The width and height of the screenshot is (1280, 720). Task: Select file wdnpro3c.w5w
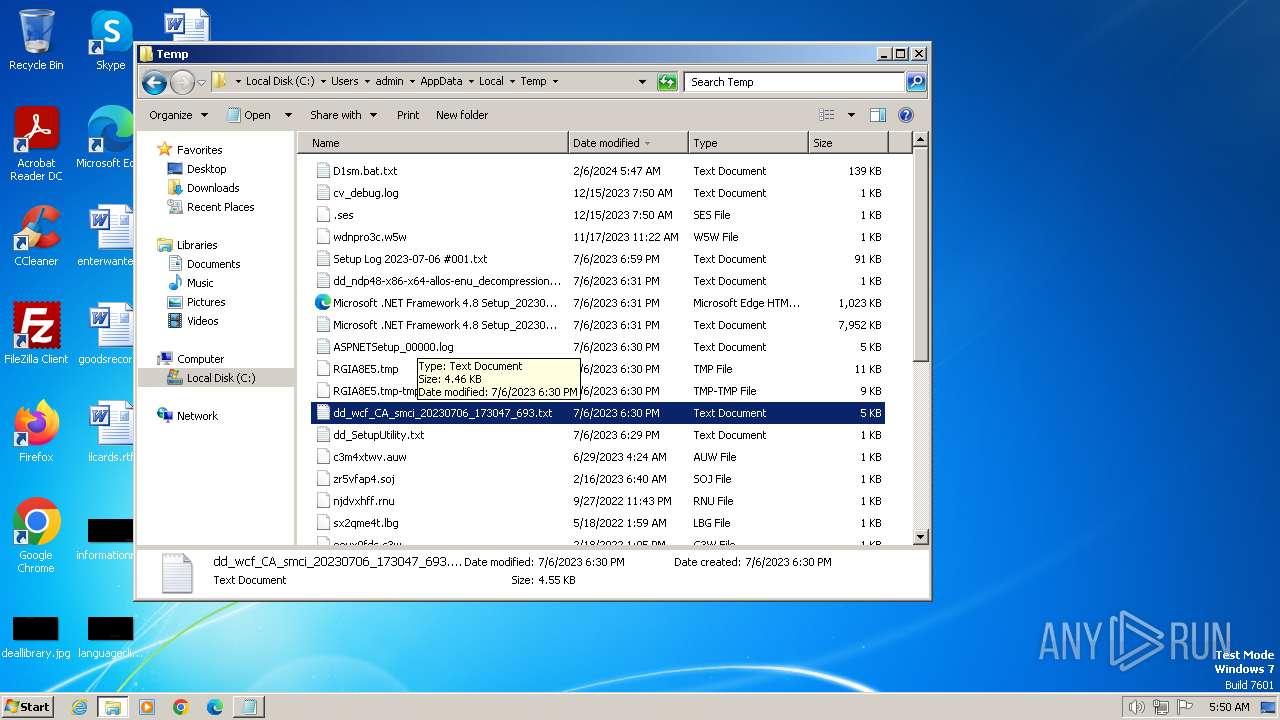pos(598,237)
